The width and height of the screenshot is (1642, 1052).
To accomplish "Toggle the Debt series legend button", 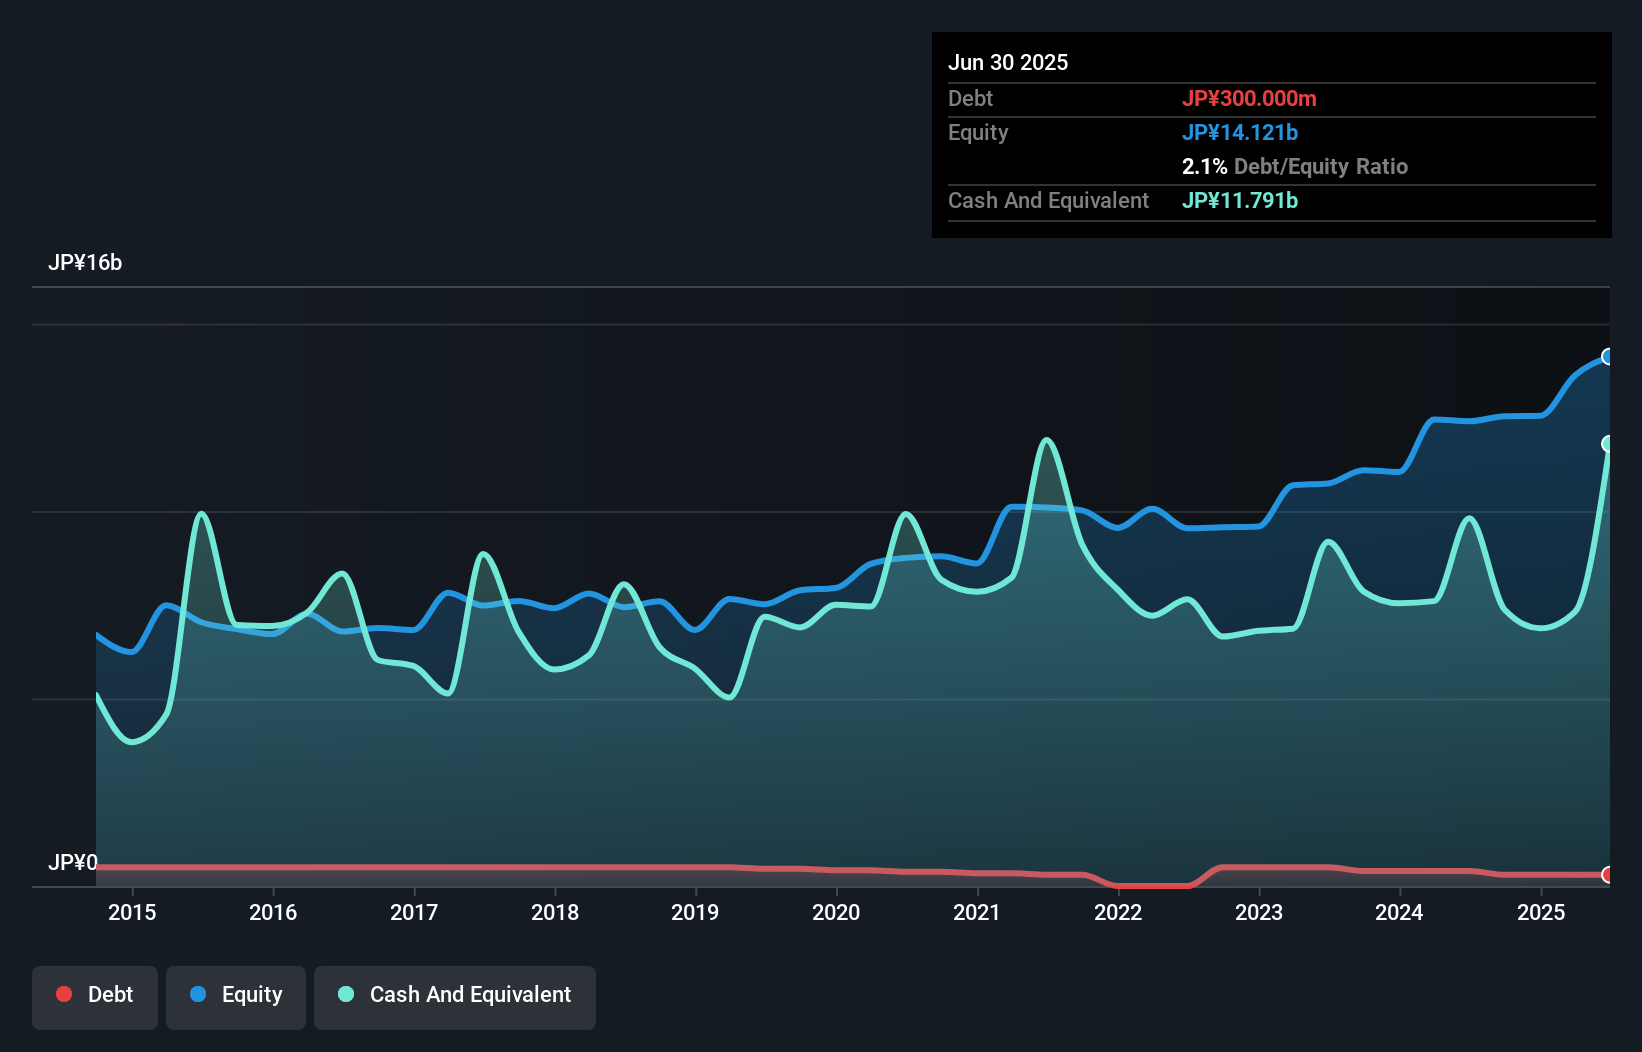I will click(x=95, y=996).
